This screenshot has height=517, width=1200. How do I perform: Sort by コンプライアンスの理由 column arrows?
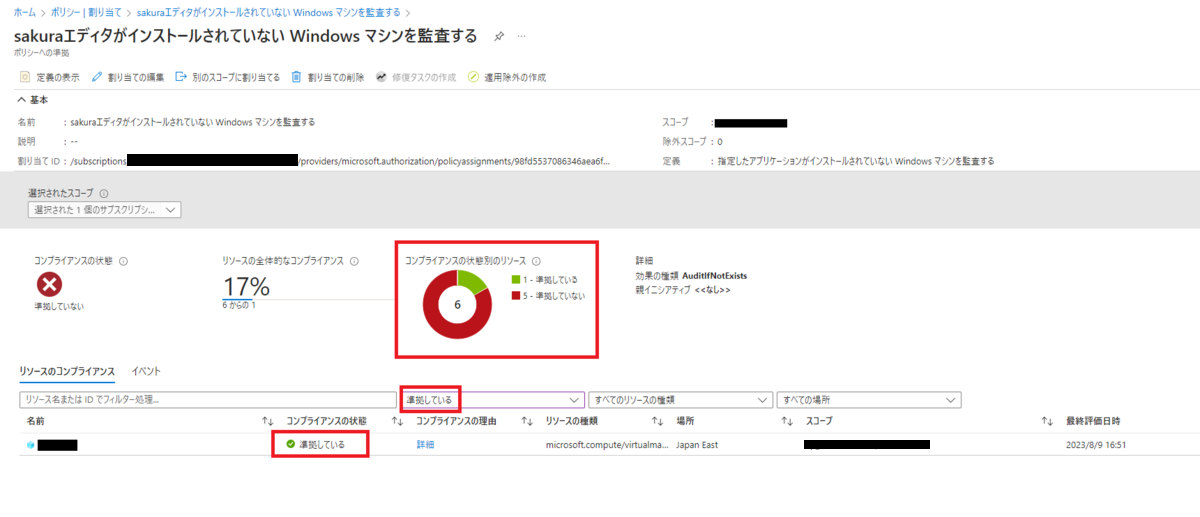[527, 421]
